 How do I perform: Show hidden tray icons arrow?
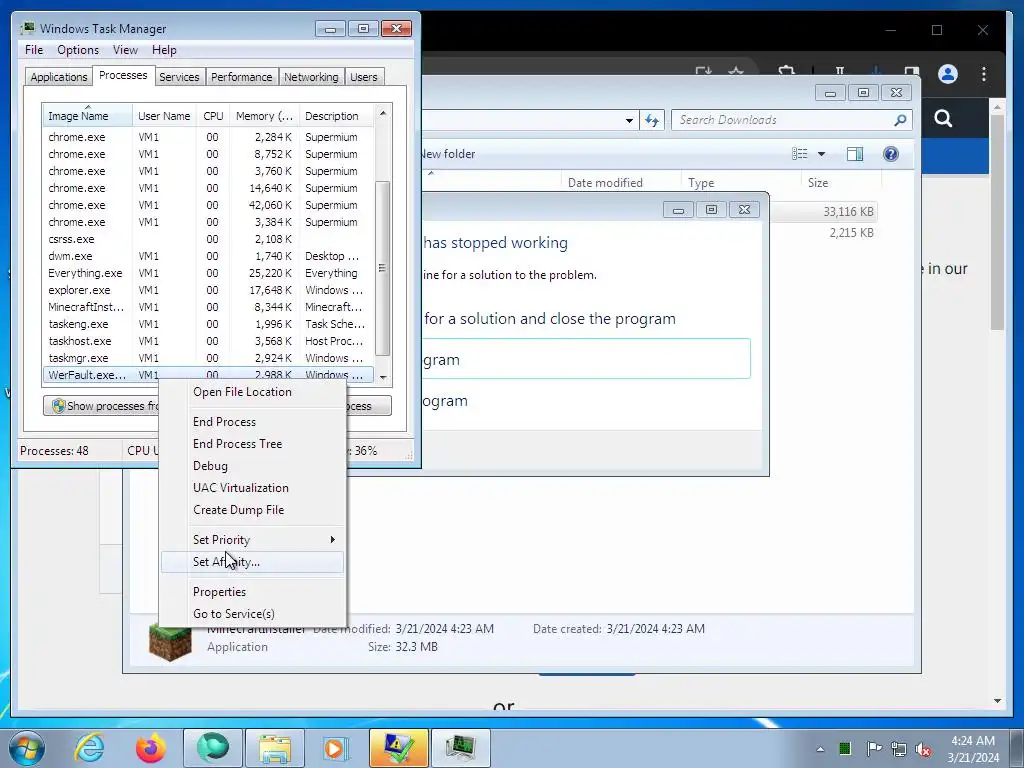point(820,749)
